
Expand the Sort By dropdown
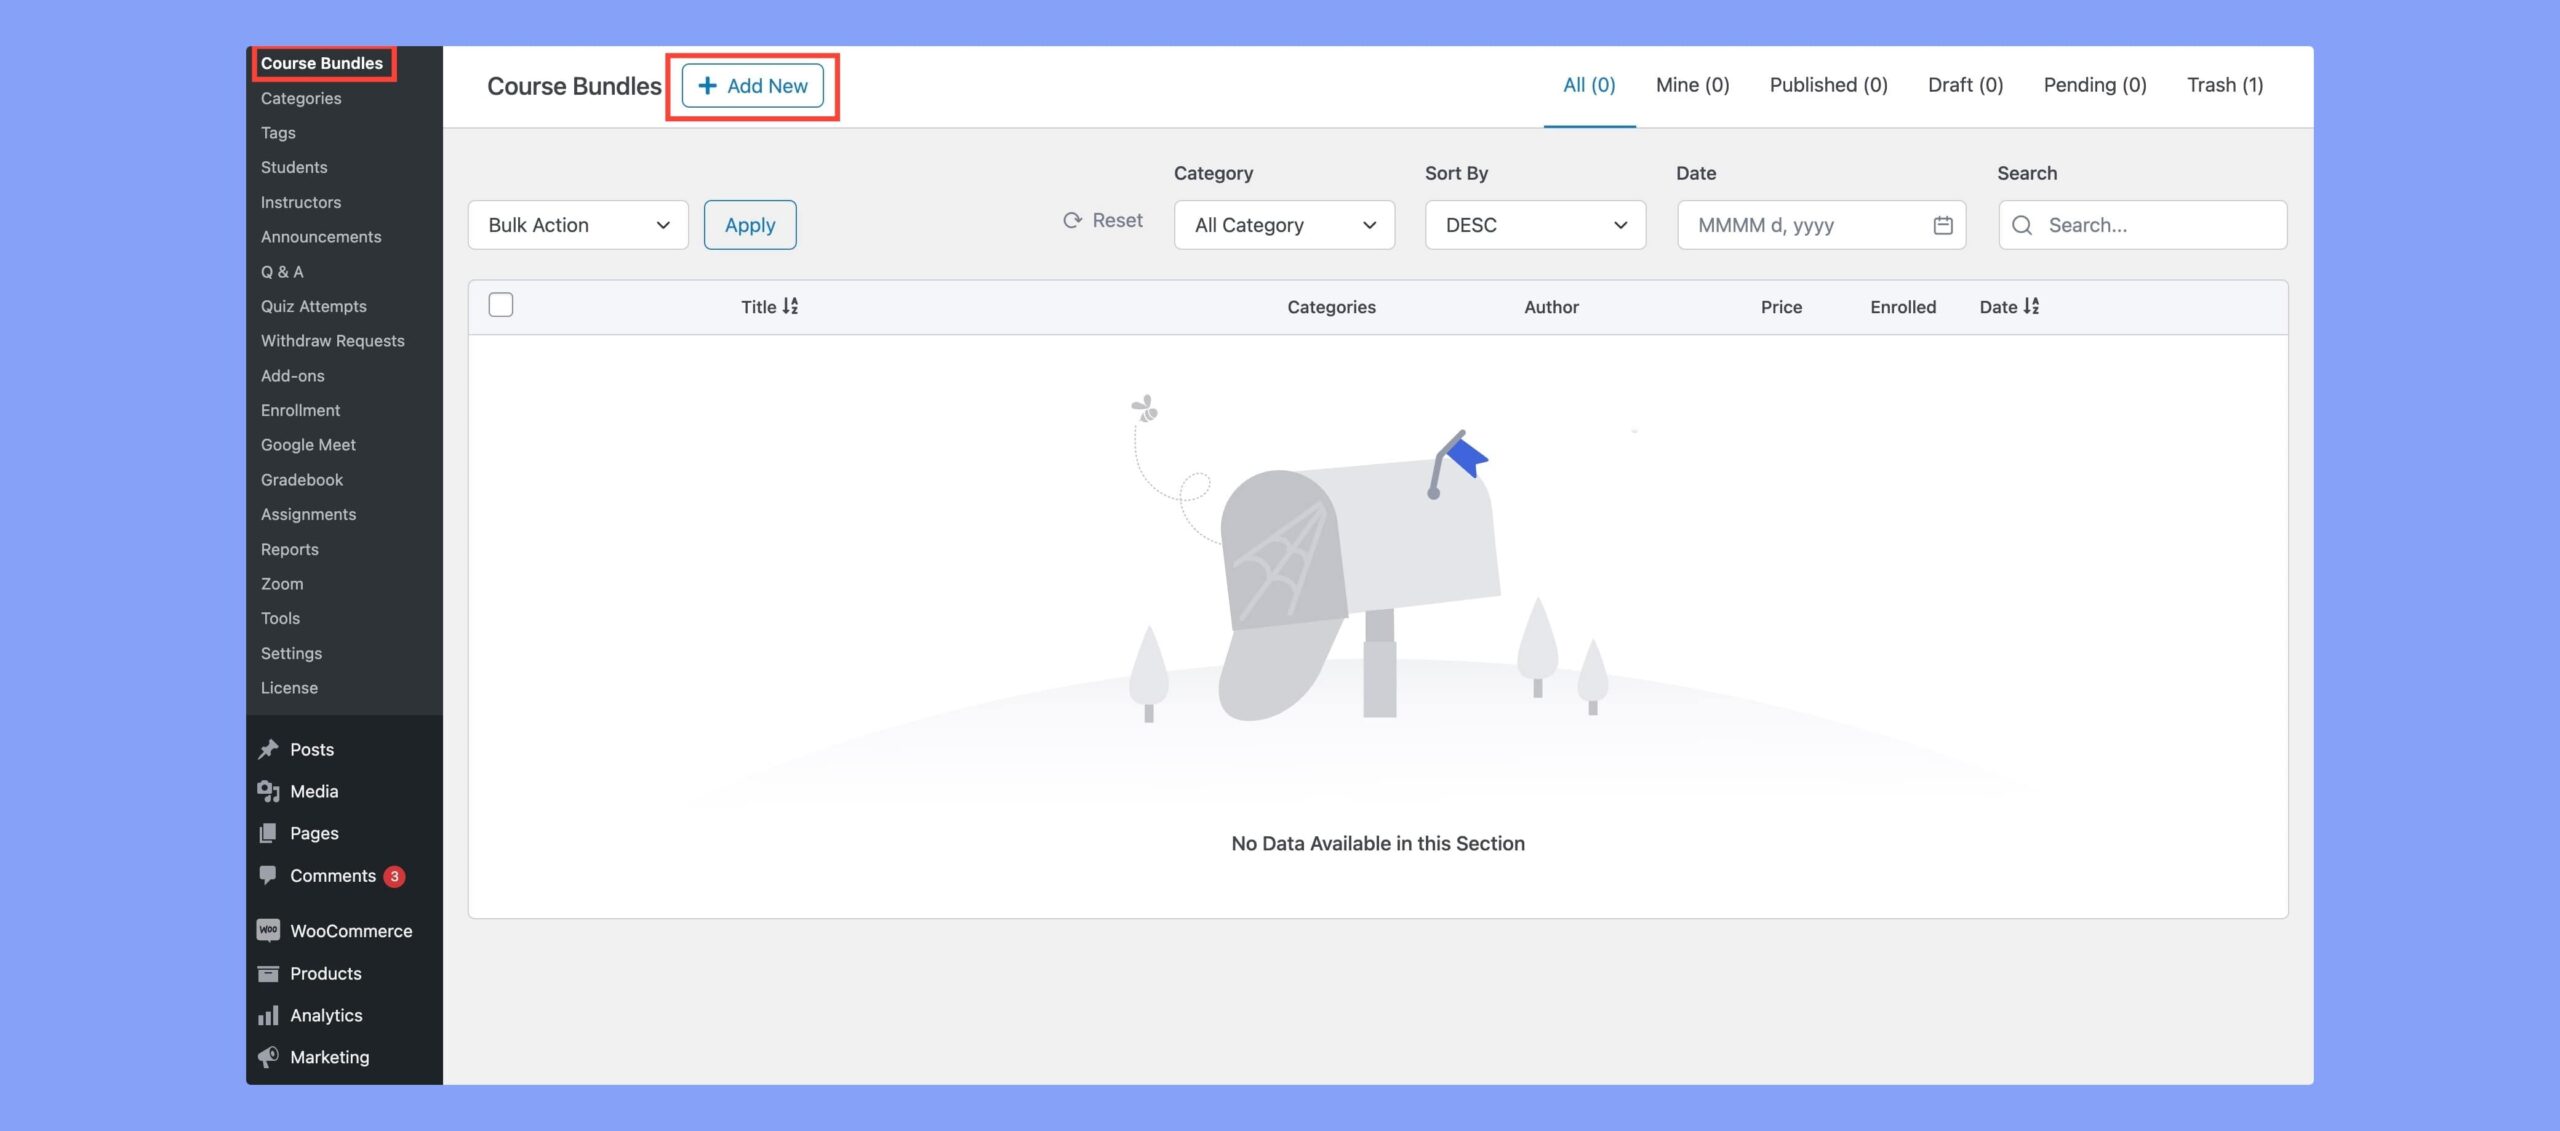pos(1535,224)
